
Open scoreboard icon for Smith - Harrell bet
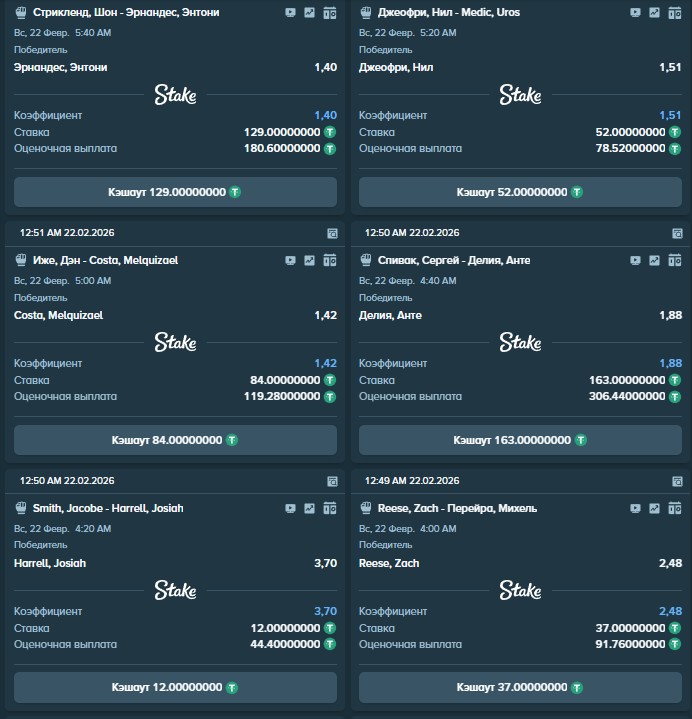[x=330, y=508]
